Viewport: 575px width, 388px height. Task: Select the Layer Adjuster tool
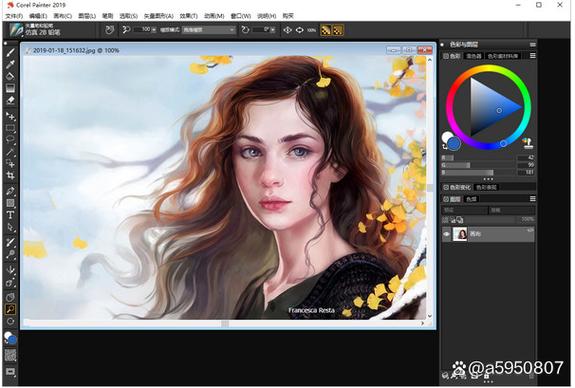tap(10, 117)
